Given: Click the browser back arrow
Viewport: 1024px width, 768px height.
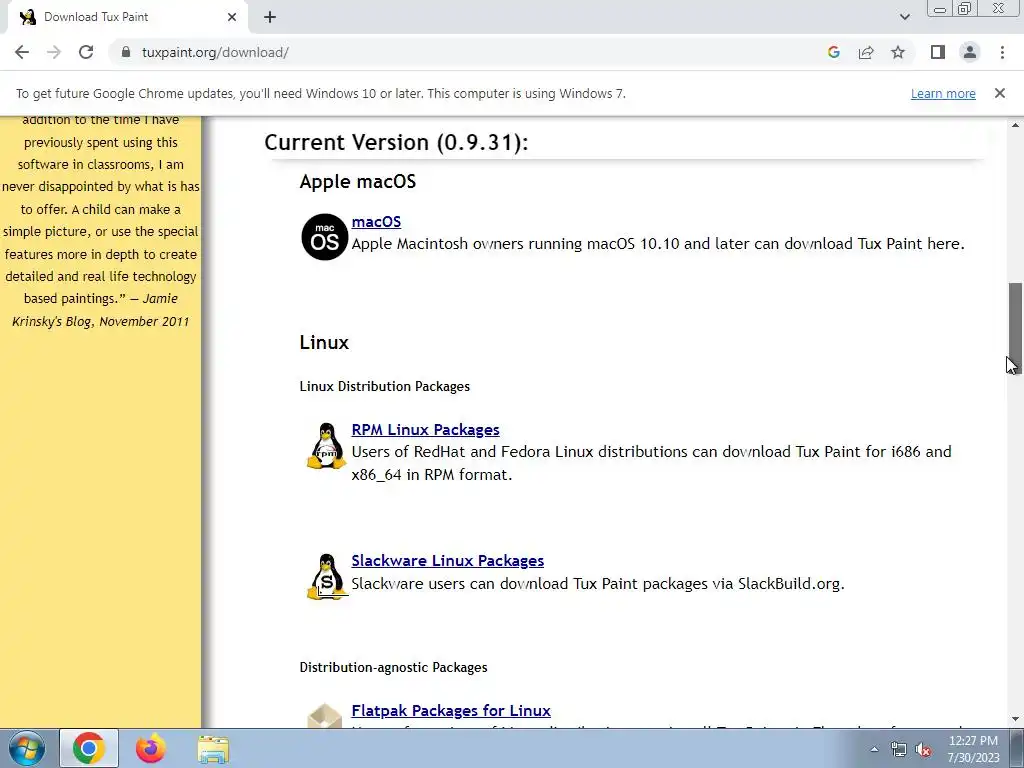Looking at the screenshot, I should [x=22, y=52].
